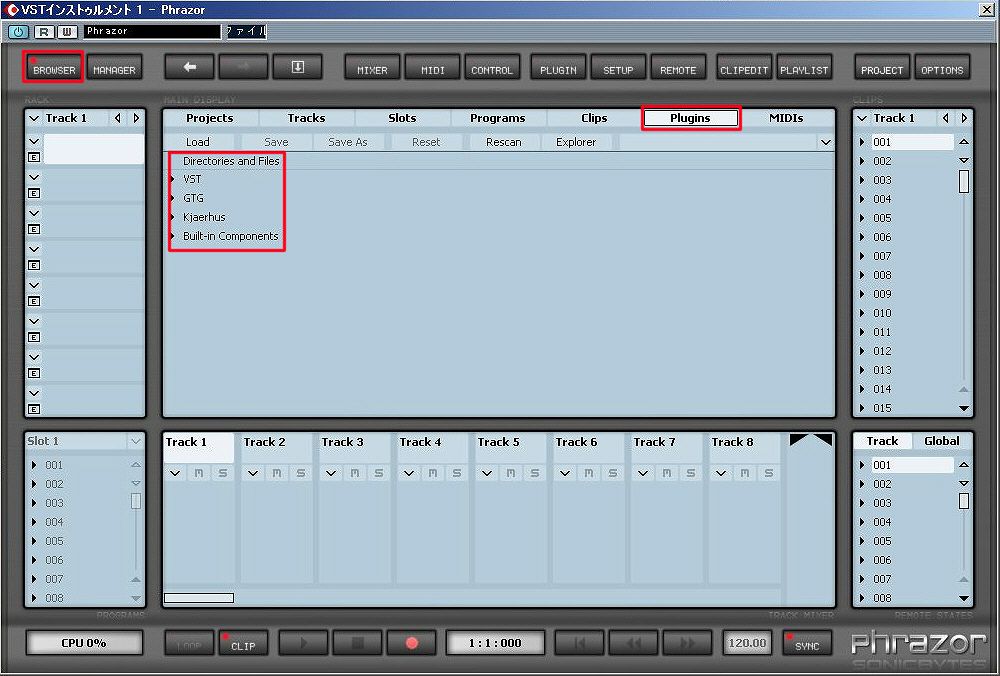1000x676 pixels.
Task: Expand Built-in Components folder
Action: [x=173, y=236]
